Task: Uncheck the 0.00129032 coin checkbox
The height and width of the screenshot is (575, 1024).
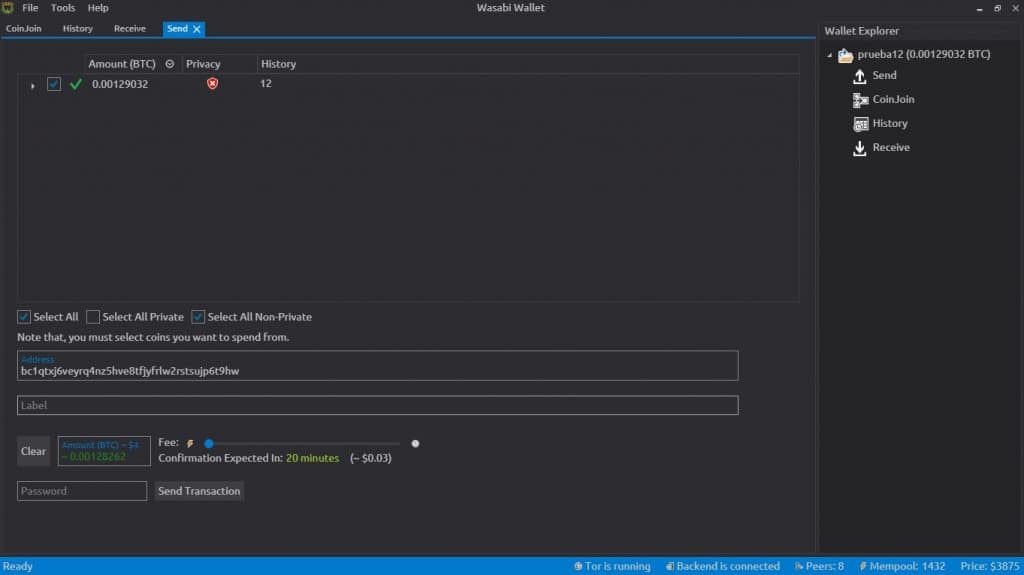Action: pos(54,84)
